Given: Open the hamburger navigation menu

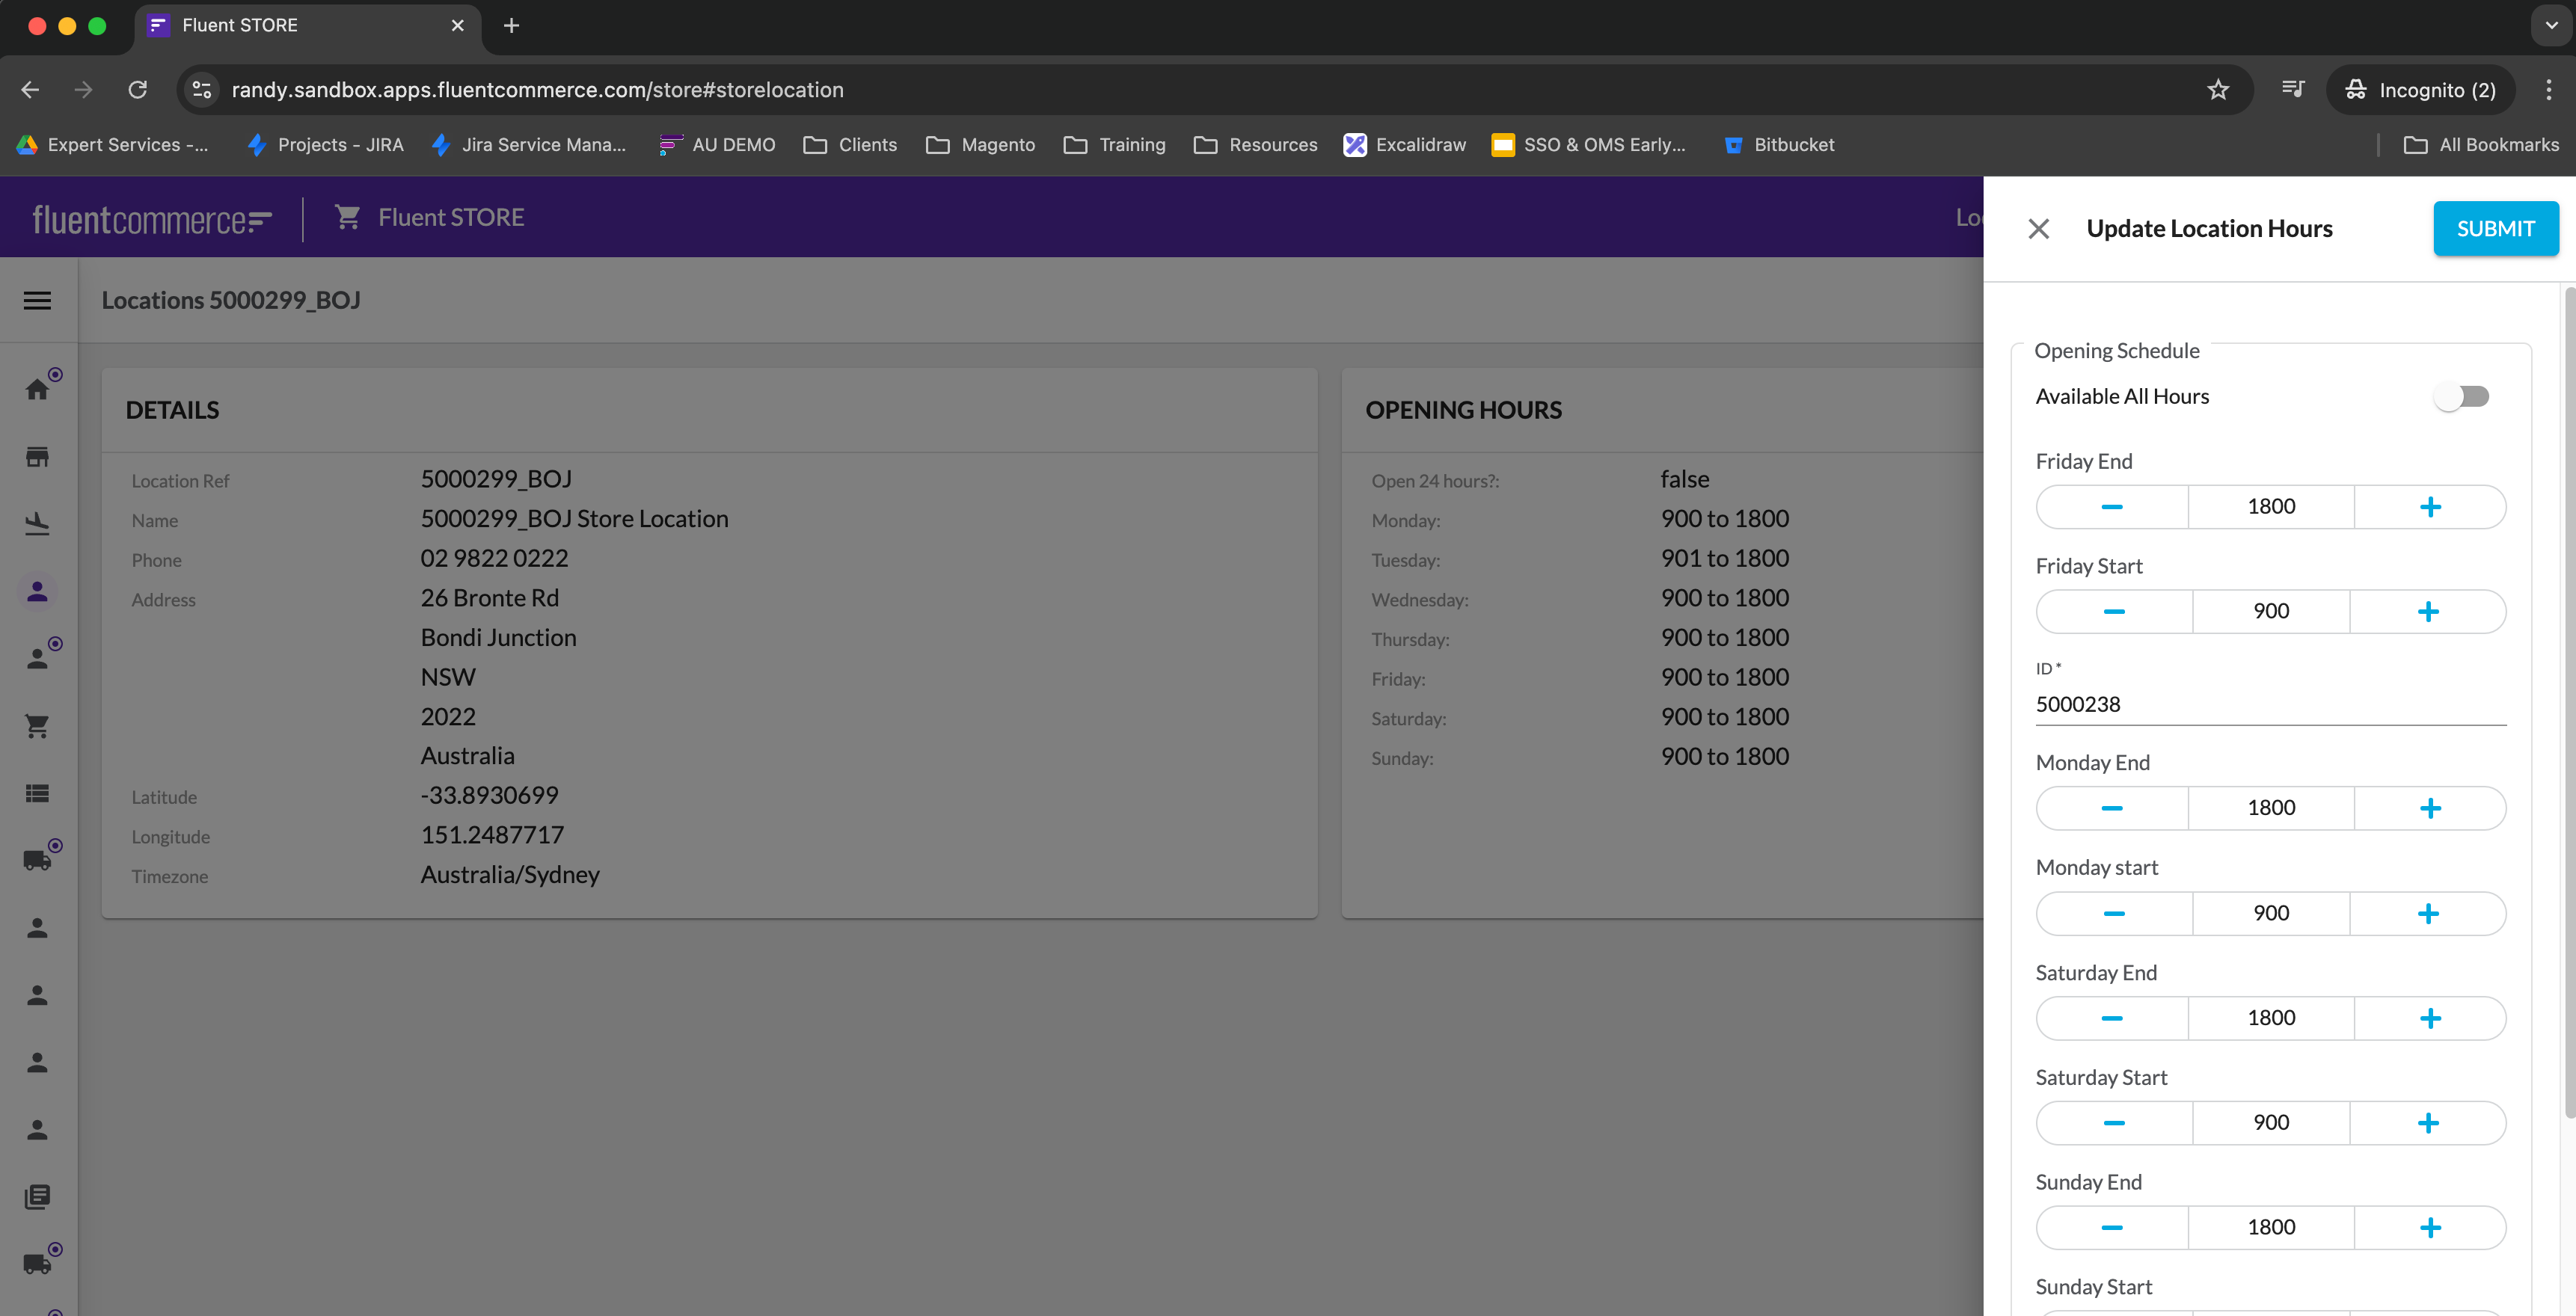Looking at the screenshot, I should (x=37, y=300).
